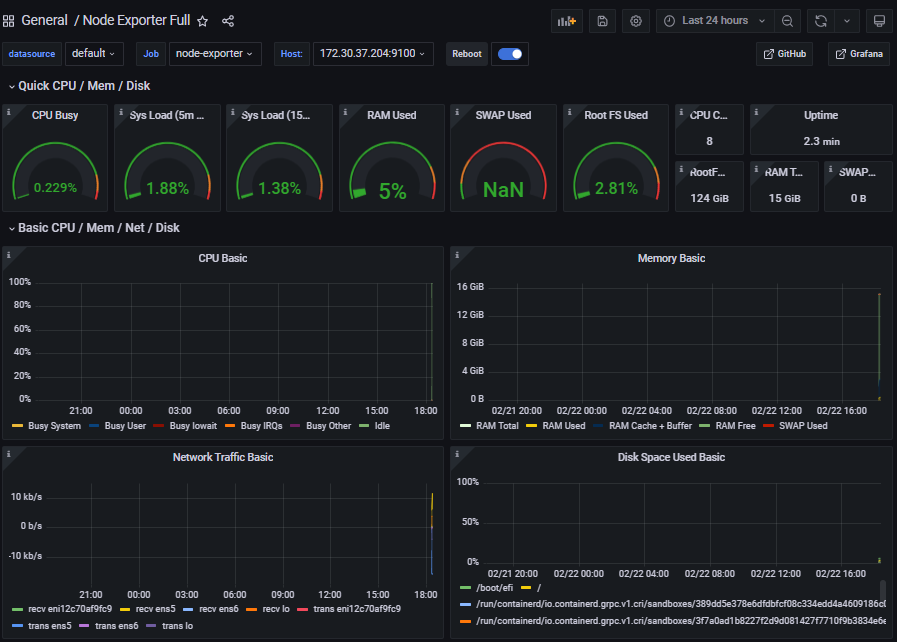The width and height of the screenshot is (897, 642).
Task: Click the Busy Other purple legend swatch
Action: coord(295,426)
